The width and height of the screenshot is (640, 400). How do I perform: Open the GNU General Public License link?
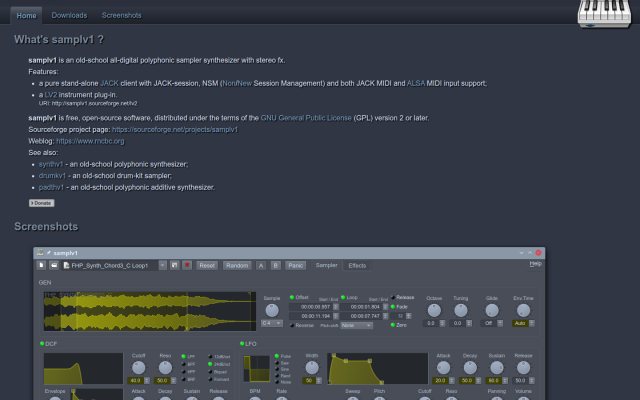tap(306, 118)
